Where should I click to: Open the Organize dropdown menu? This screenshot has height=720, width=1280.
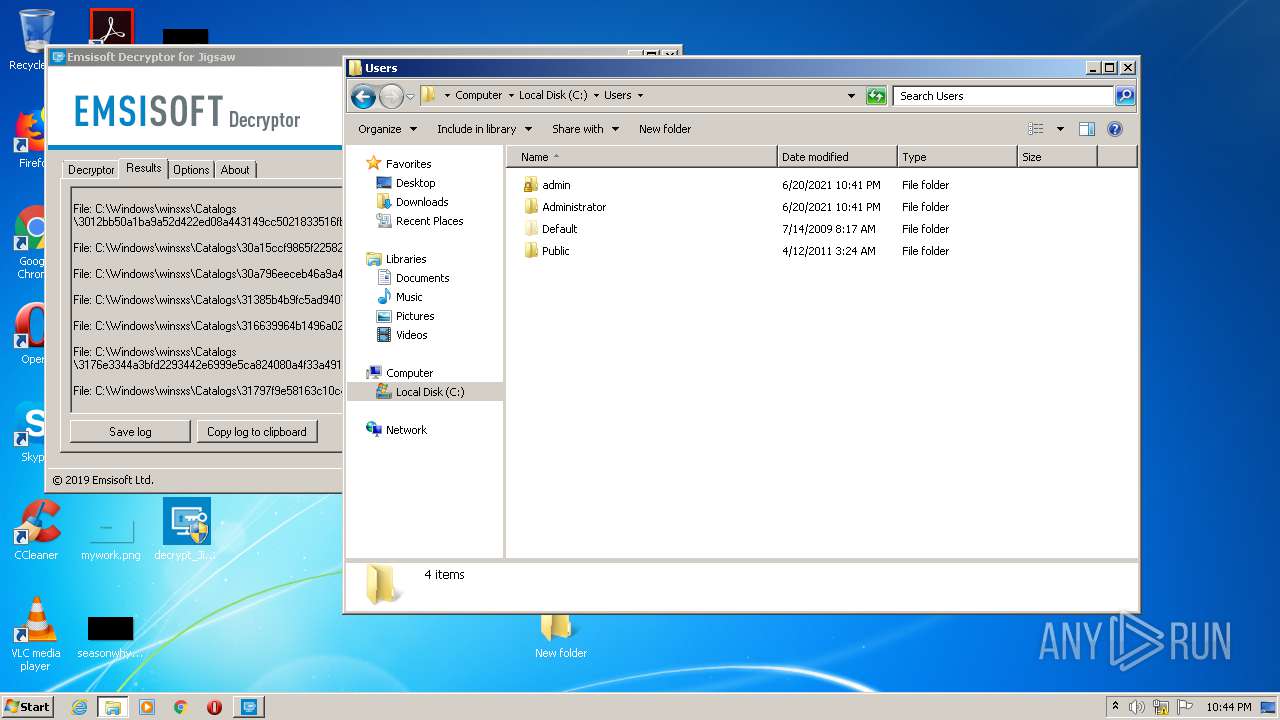(387, 129)
